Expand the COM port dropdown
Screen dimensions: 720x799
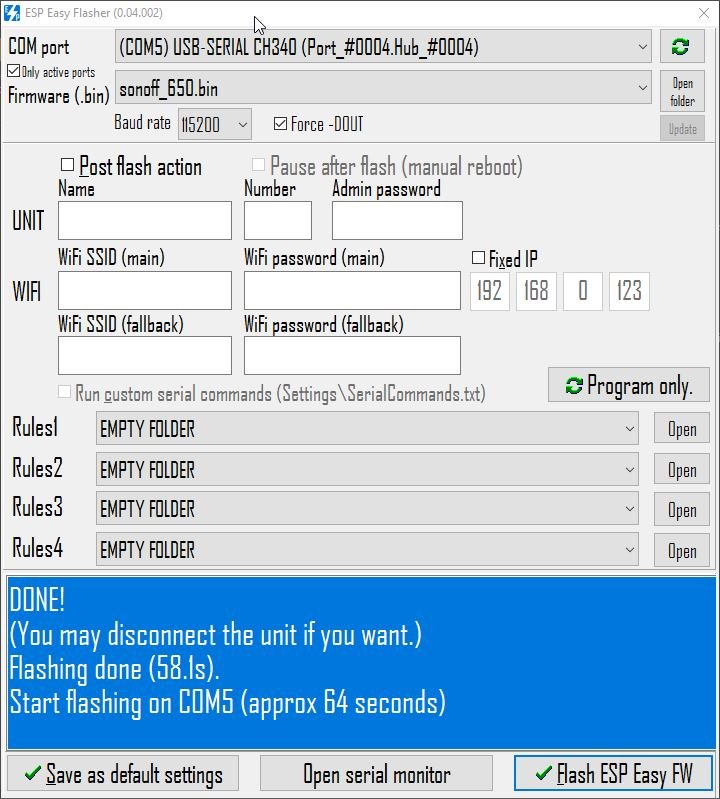coord(642,47)
